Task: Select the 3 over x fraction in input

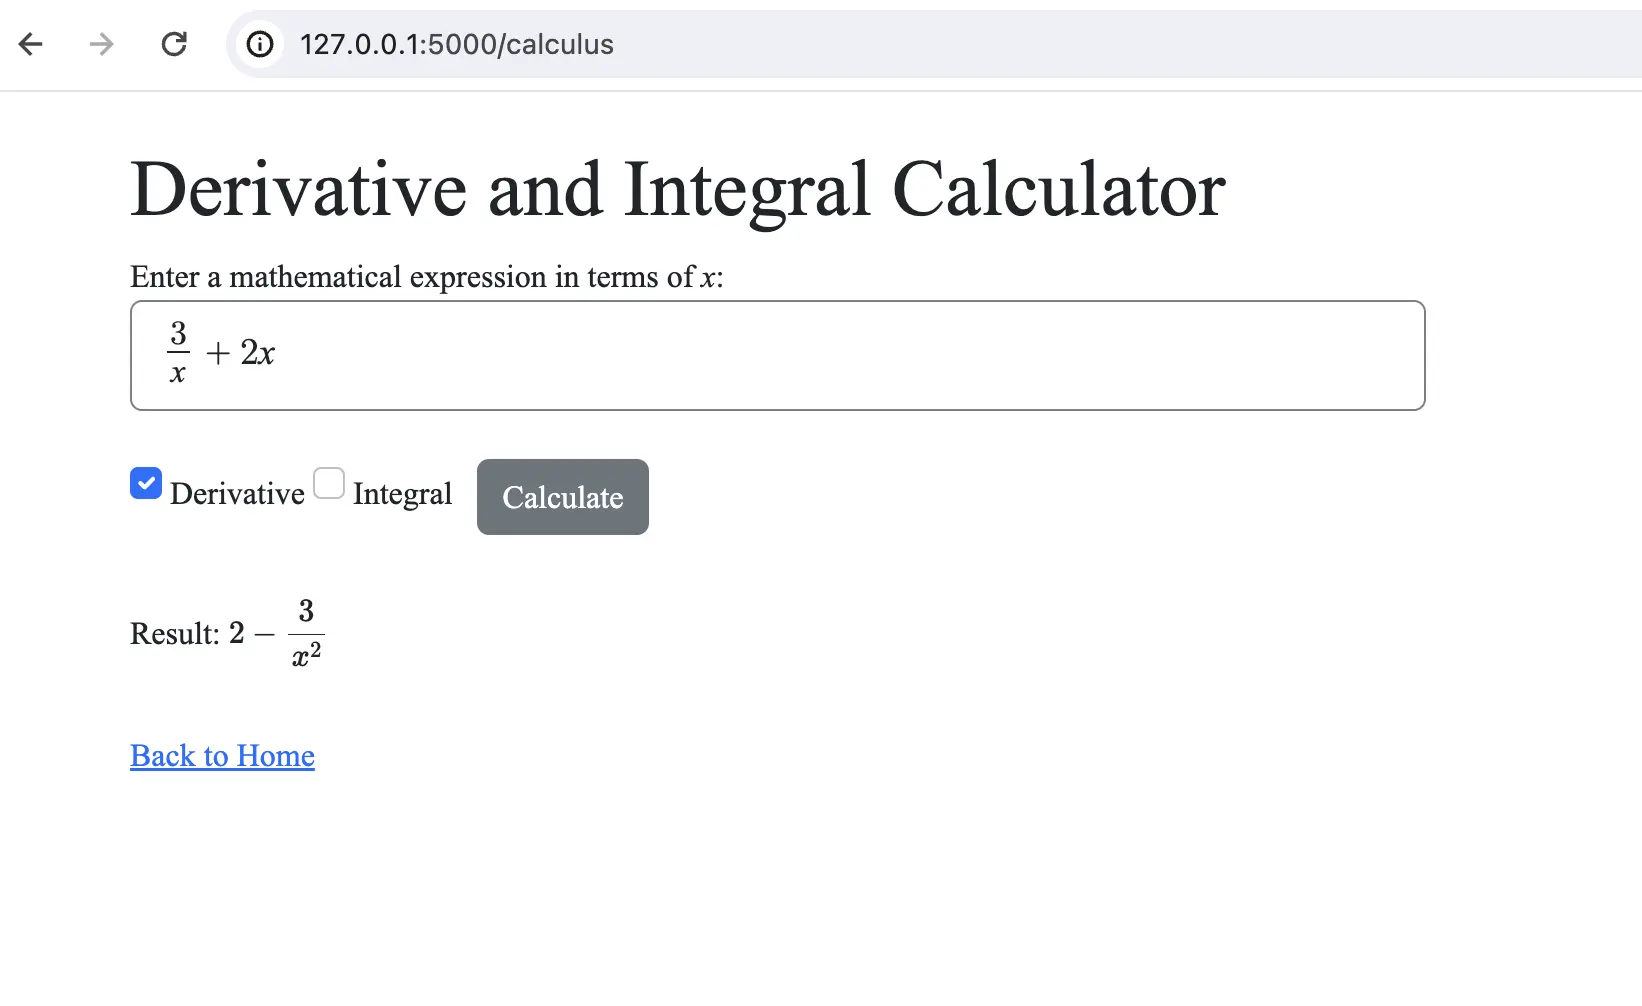Action: coord(178,352)
